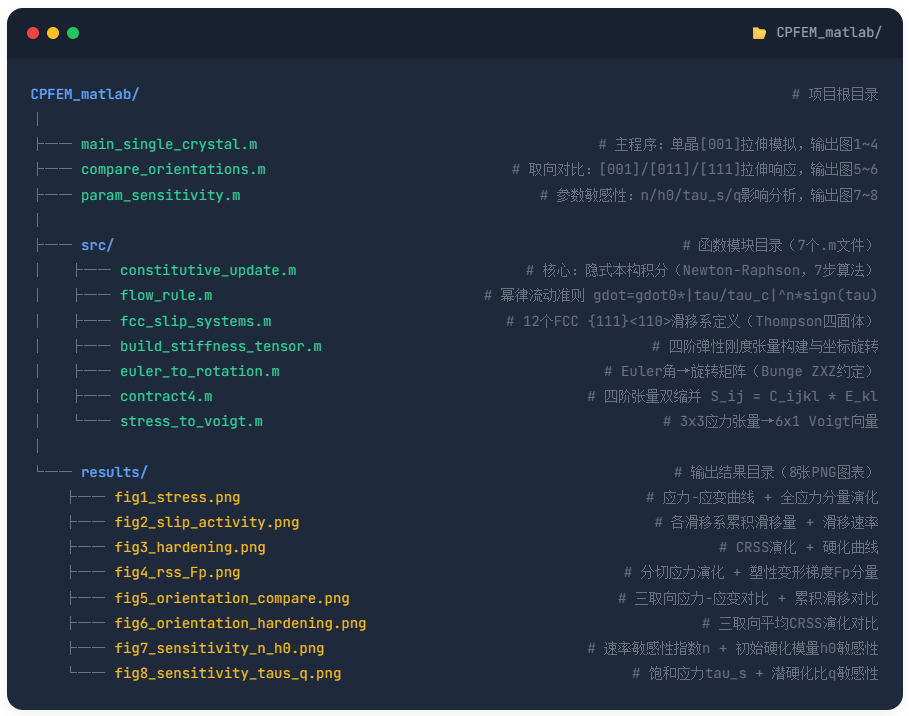Screen dimensions: 909x716
Task: Select stress_to_voigt.m file
Action: tap(191, 422)
